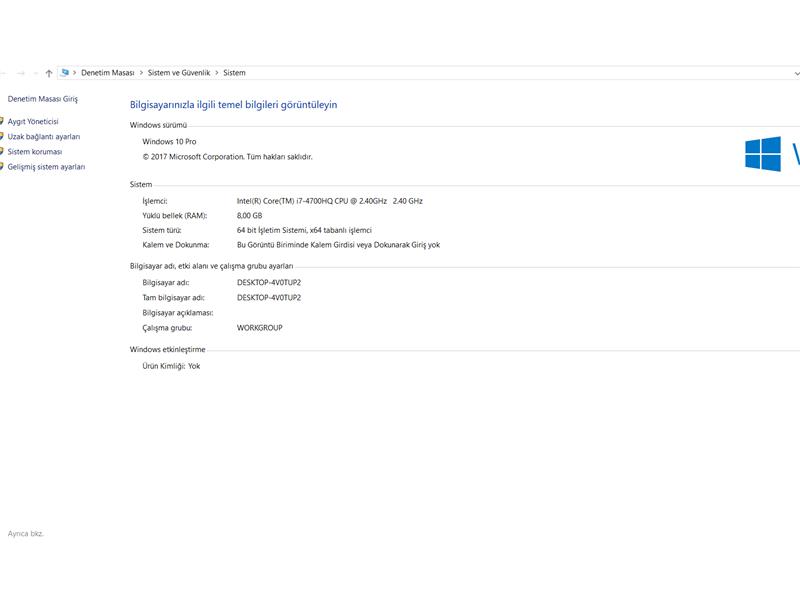Click the 'Ayrıca bkz.' text
This screenshot has width=800, height=600.
[26, 534]
